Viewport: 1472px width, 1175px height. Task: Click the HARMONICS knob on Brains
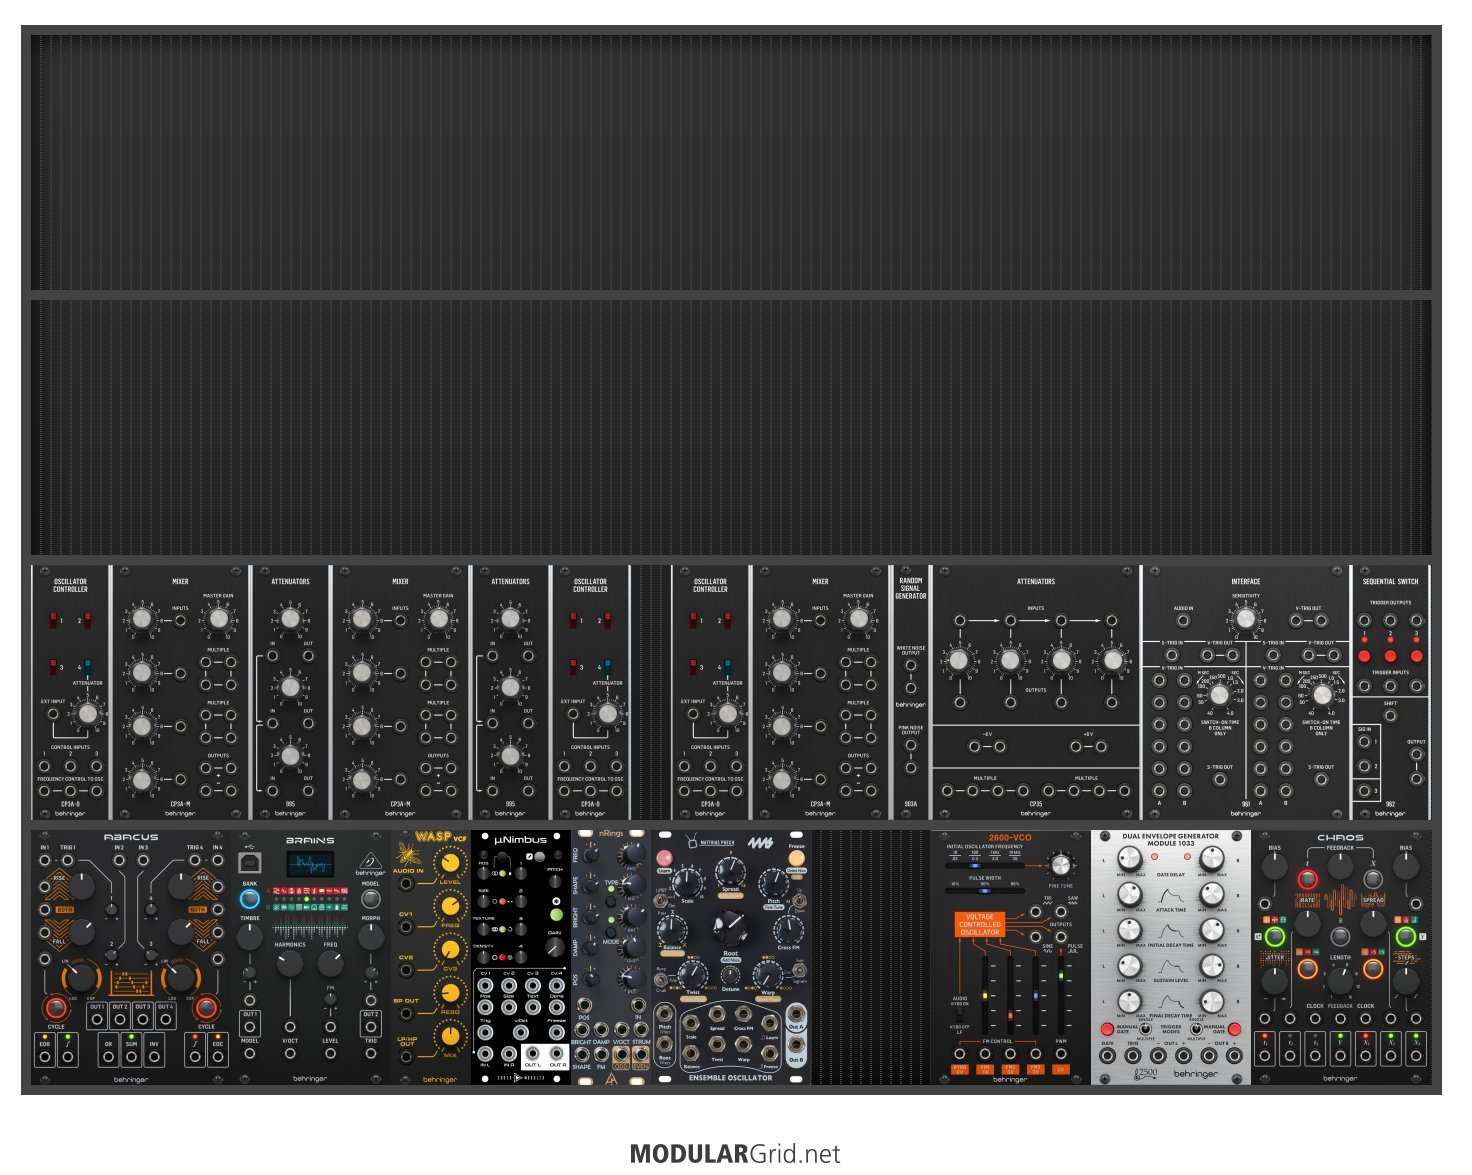pos(290,964)
